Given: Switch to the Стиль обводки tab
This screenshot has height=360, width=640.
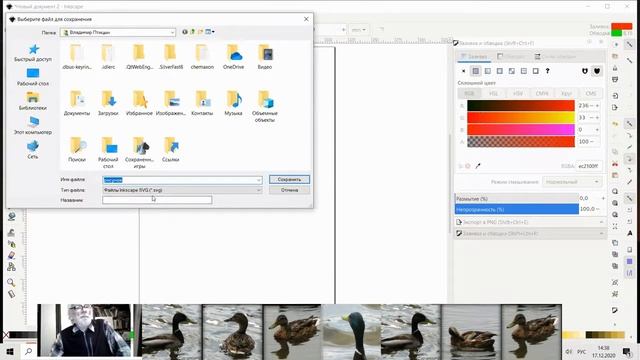Looking at the screenshot, I should click(x=556, y=56).
